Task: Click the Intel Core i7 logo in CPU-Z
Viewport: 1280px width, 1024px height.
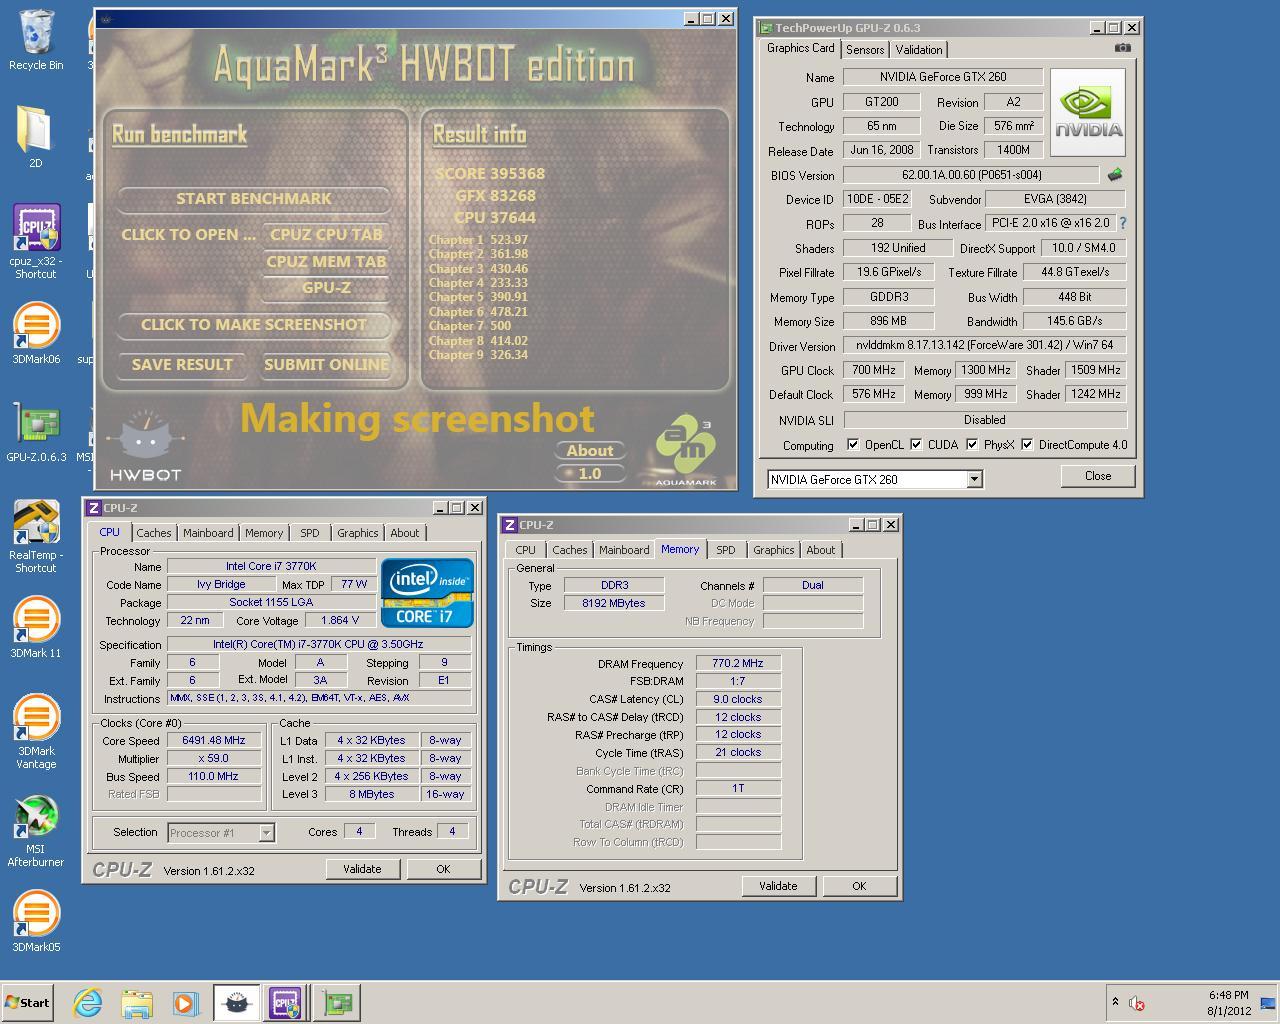Action: (428, 593)
